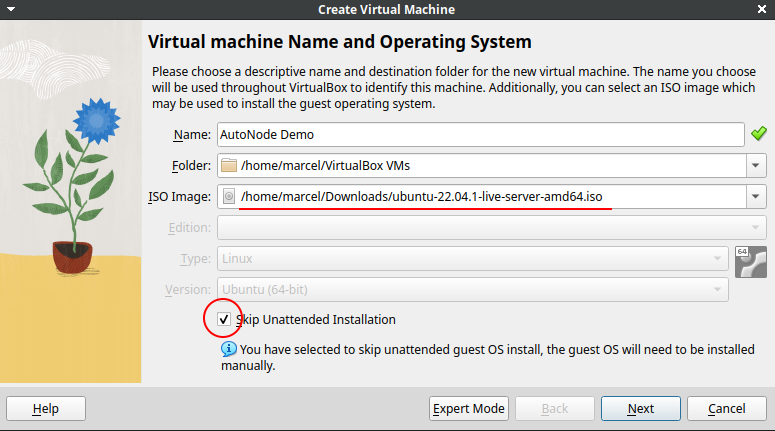Click the blue info icon
775x431 pixels.
pos(228,349)
